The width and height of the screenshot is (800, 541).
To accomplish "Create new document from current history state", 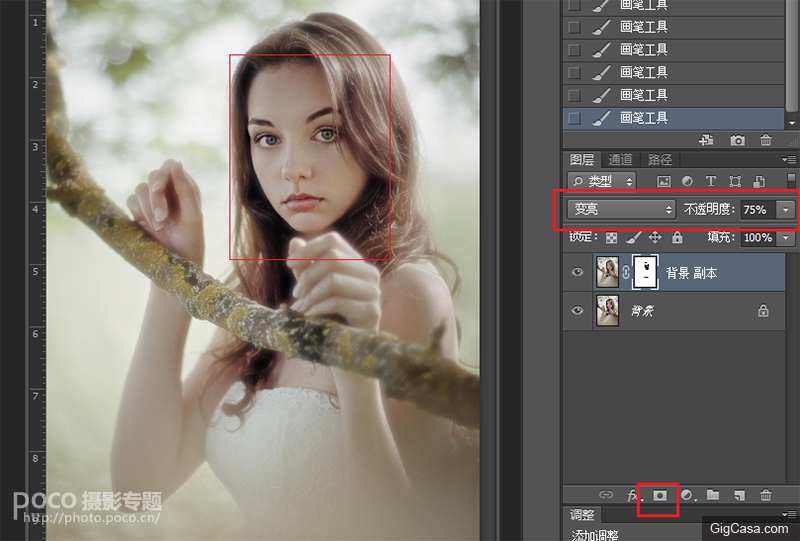I will [706, 140].
